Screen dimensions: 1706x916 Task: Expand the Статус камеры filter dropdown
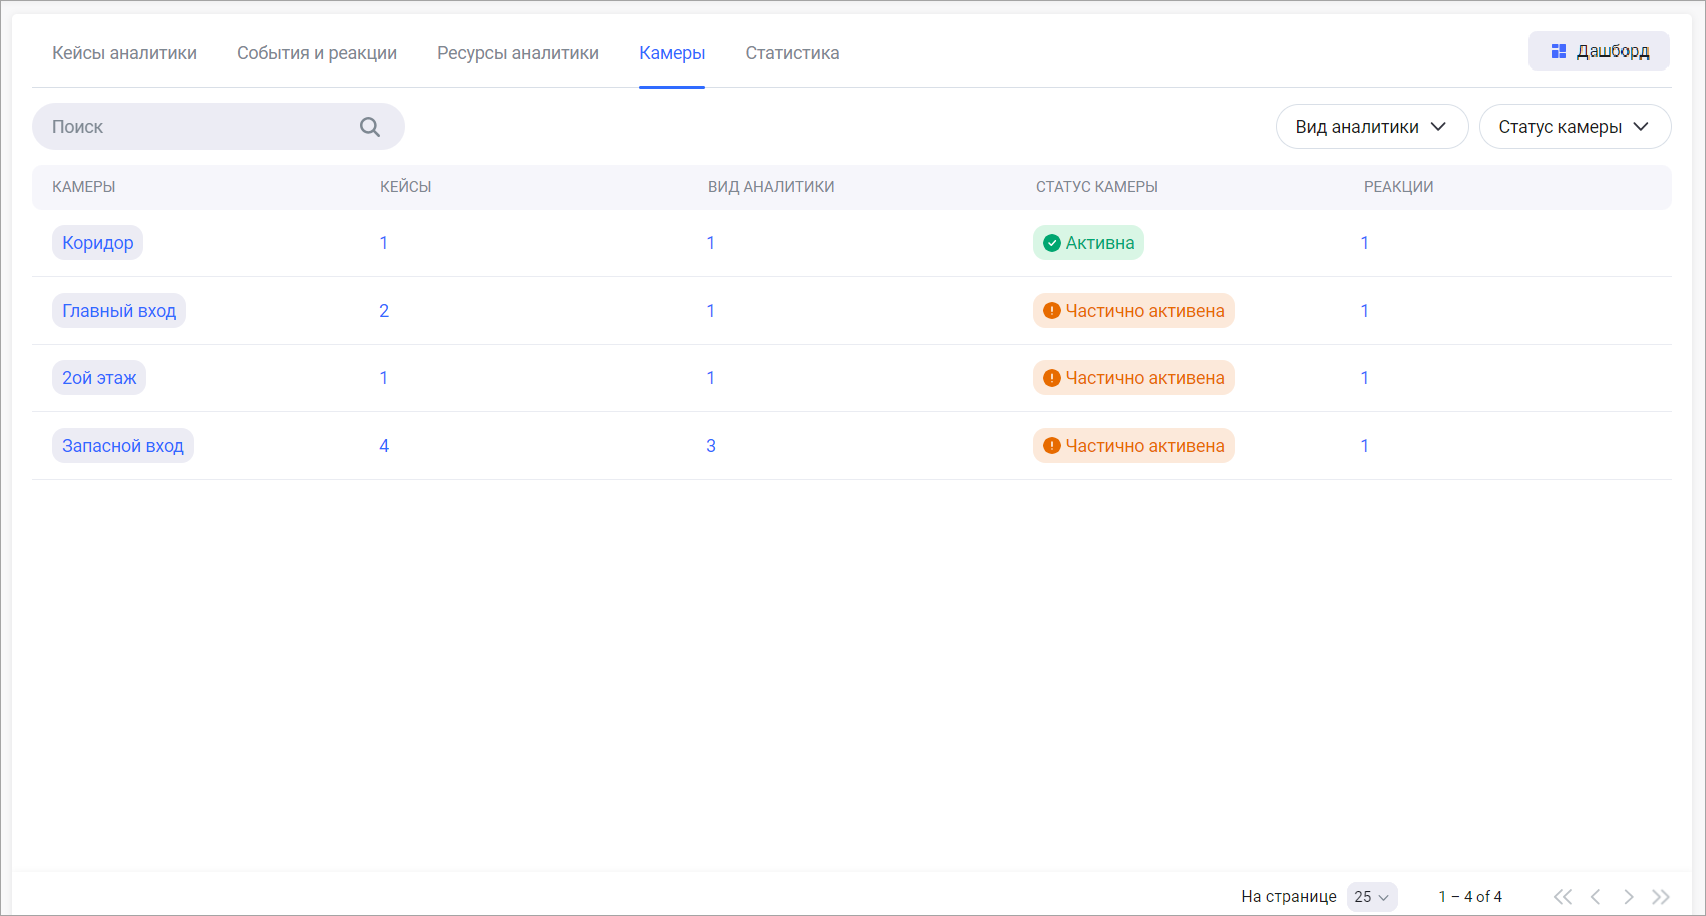(x=1574, y=127)
